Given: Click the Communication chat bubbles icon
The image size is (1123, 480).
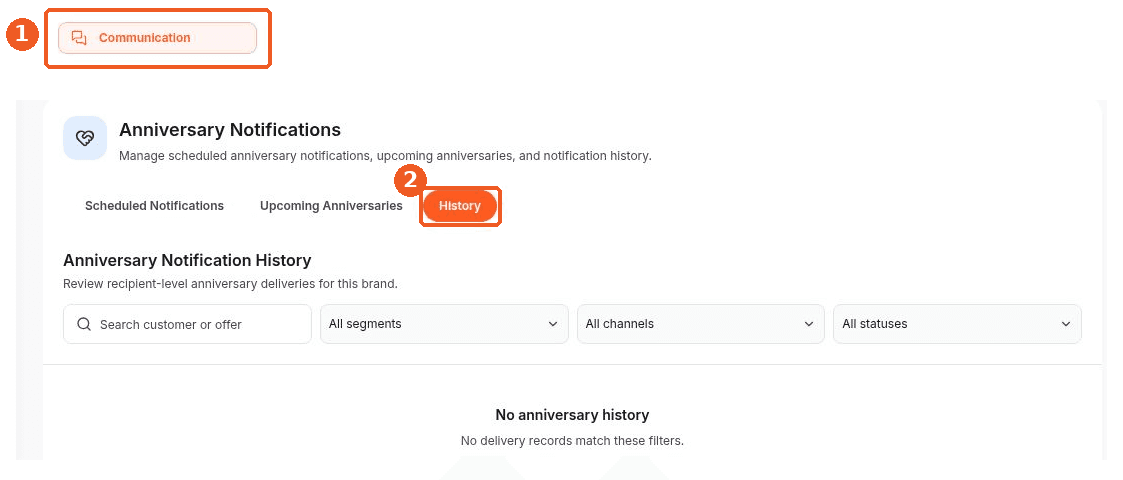Looking at the screenshot, I should 79,38.
